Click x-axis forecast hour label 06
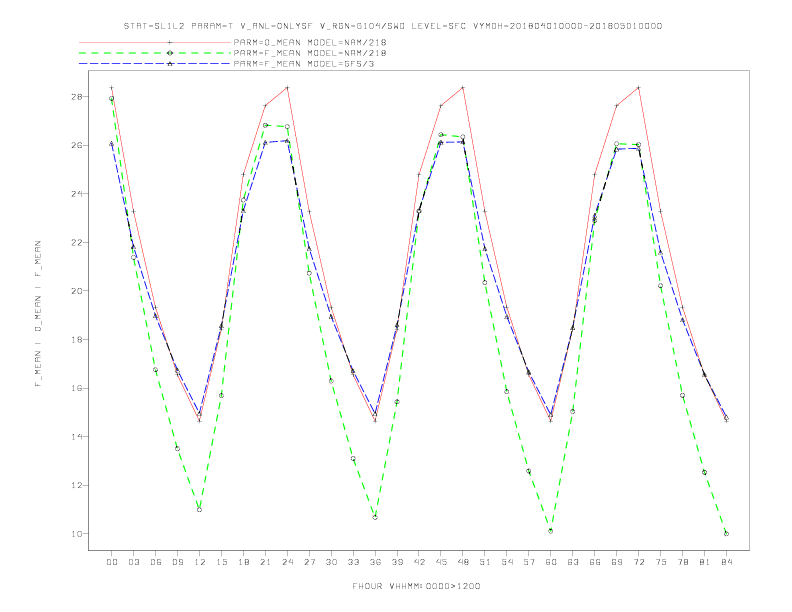Screen dimensions: 792x612 (x=156, y=562)
